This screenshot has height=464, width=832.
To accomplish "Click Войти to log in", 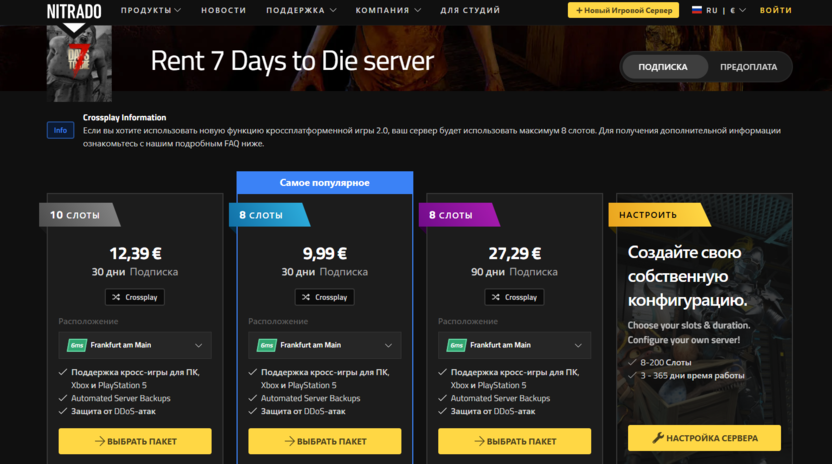I will [x=775, y=10].
